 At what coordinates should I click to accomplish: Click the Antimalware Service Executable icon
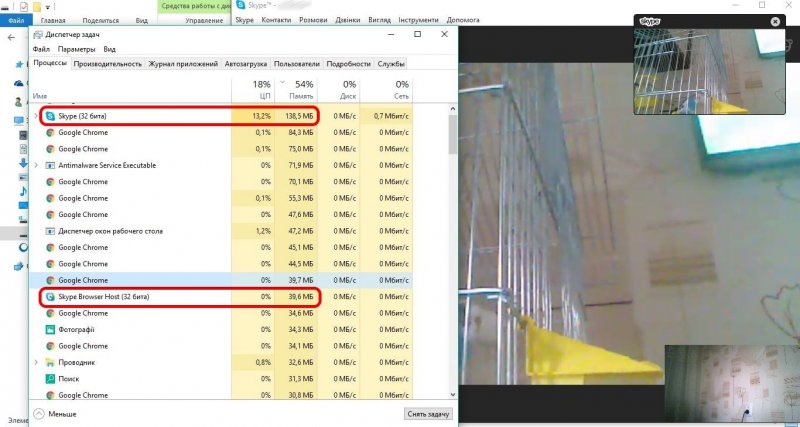[50, 165]
